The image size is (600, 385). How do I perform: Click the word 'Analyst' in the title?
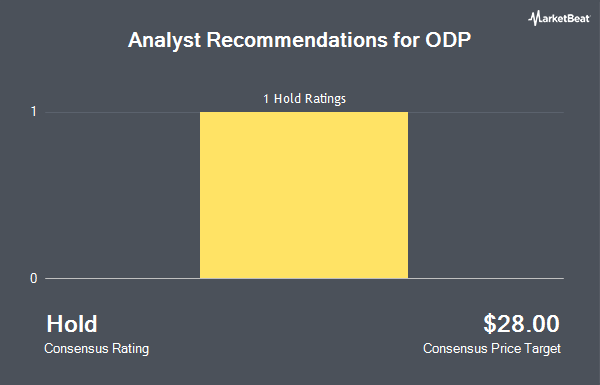pyautogui.click(x=165, y=40)
